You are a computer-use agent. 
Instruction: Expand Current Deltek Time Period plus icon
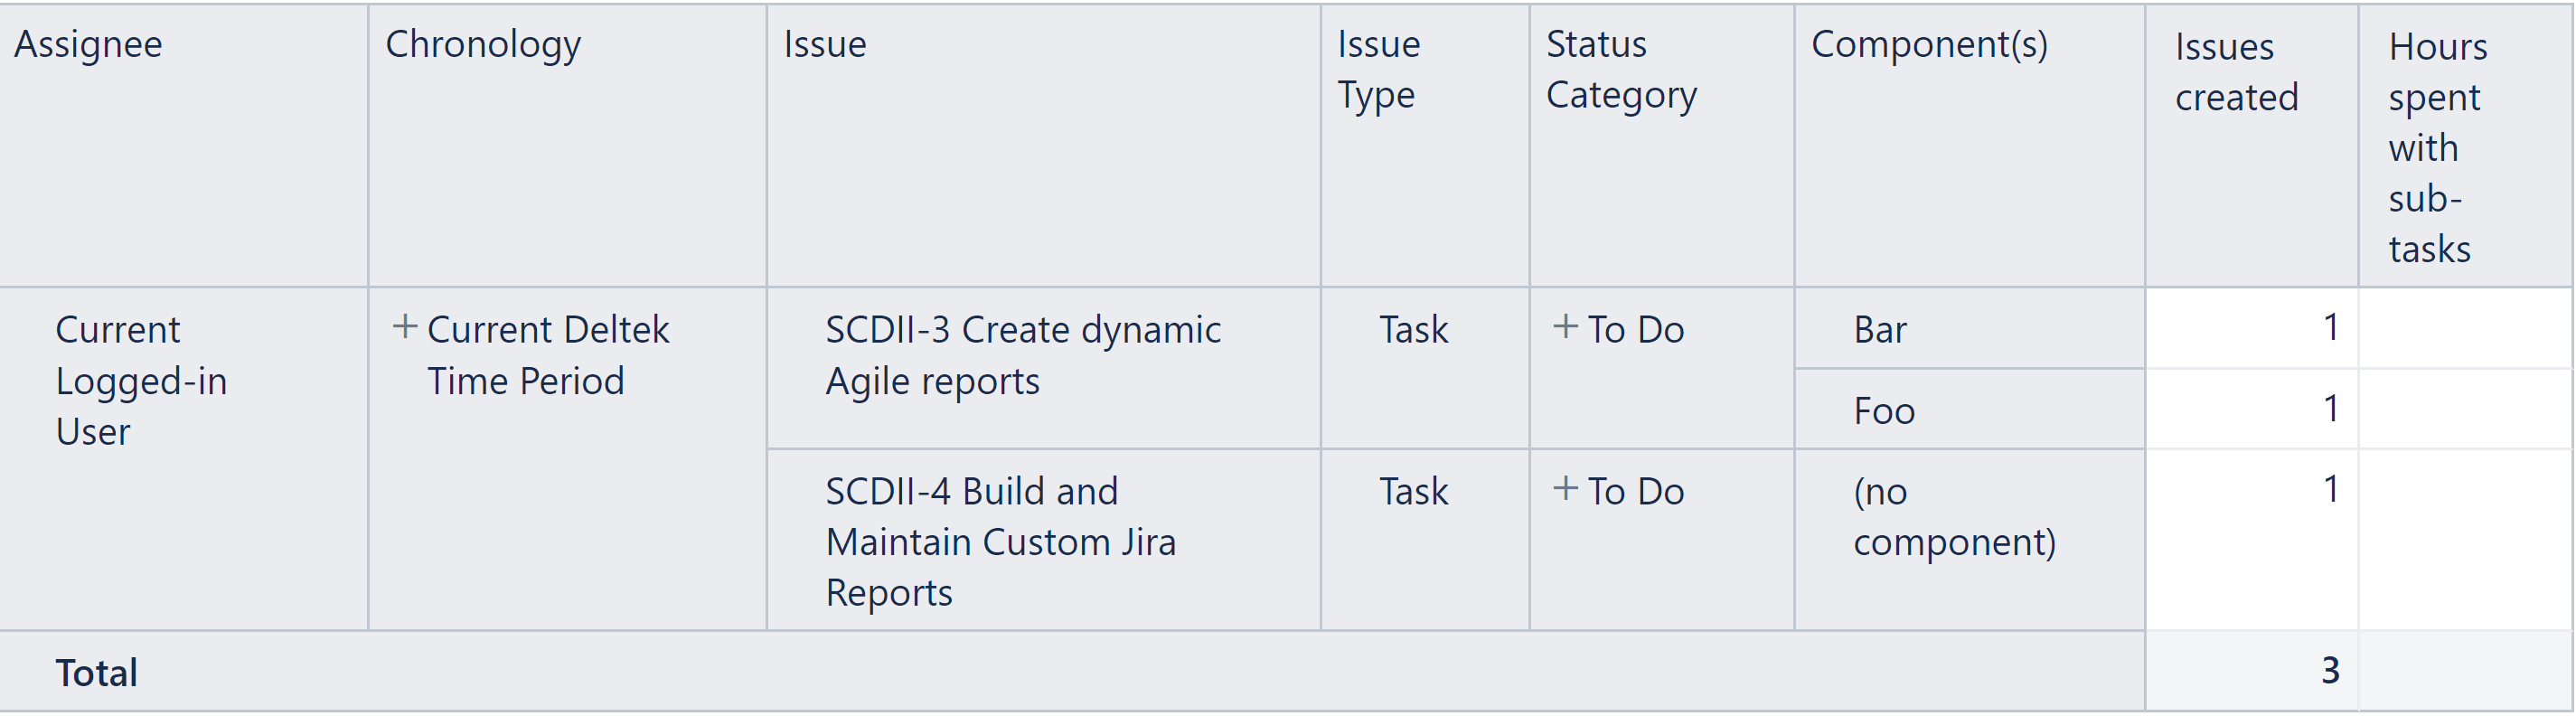404,327
